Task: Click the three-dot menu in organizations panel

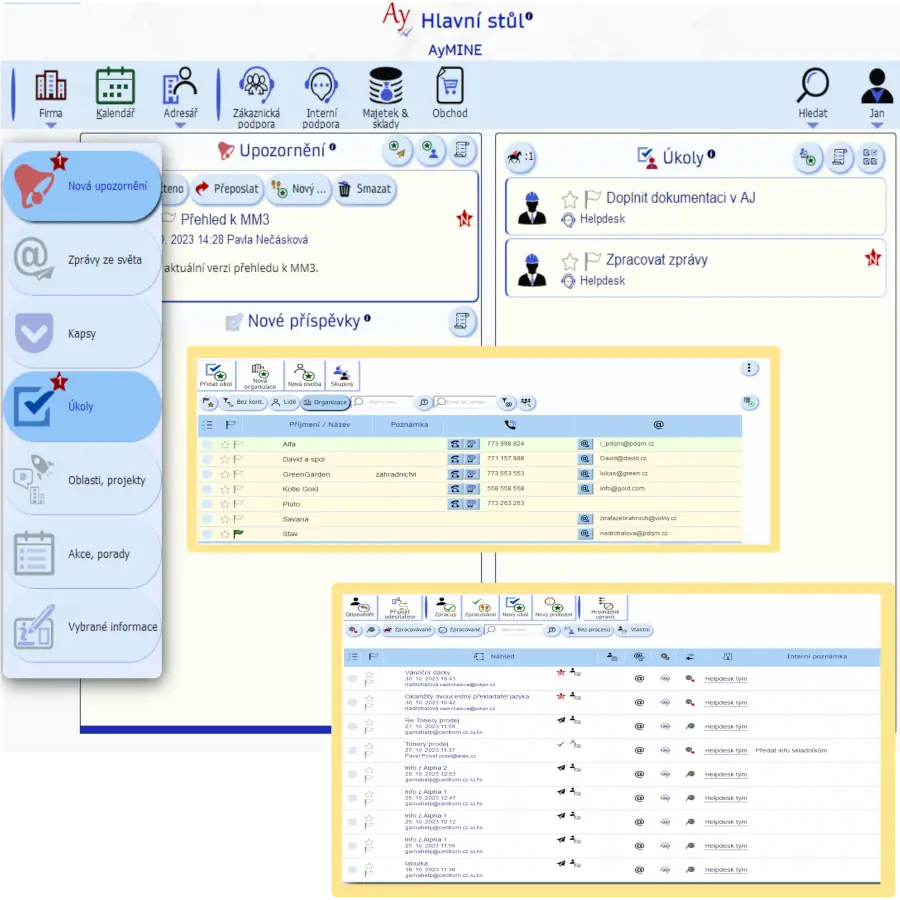Action: [x=749, y=369]
